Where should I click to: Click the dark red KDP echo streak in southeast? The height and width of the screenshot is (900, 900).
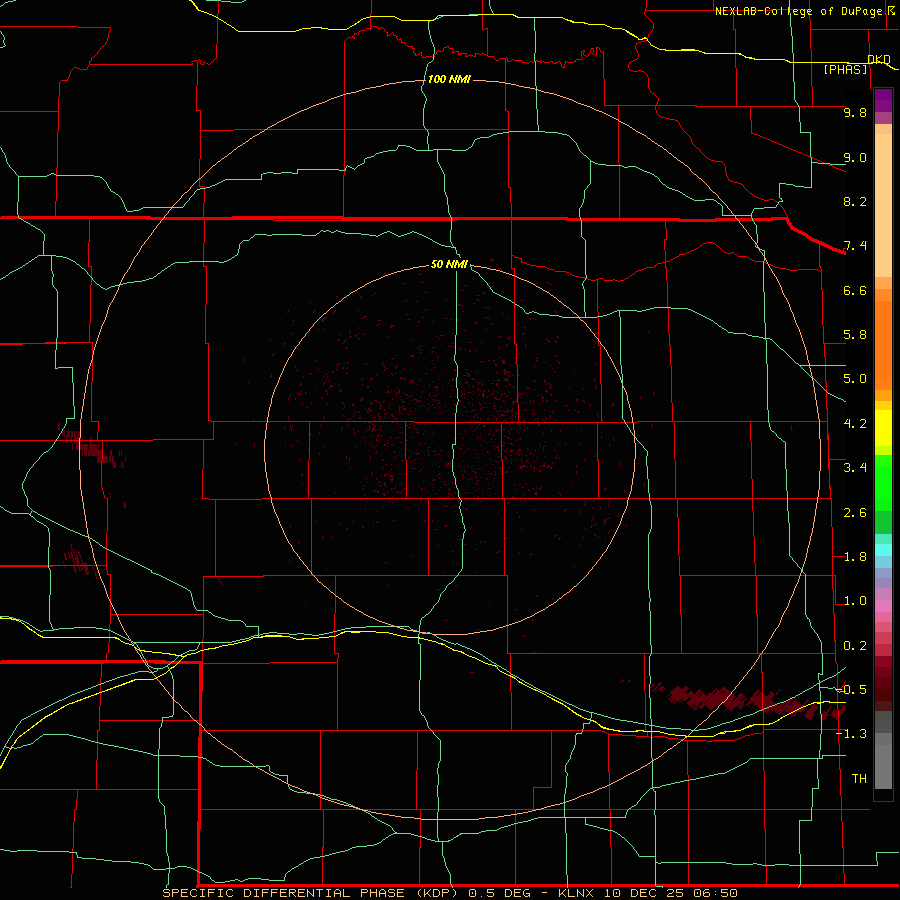pos(749,701)
